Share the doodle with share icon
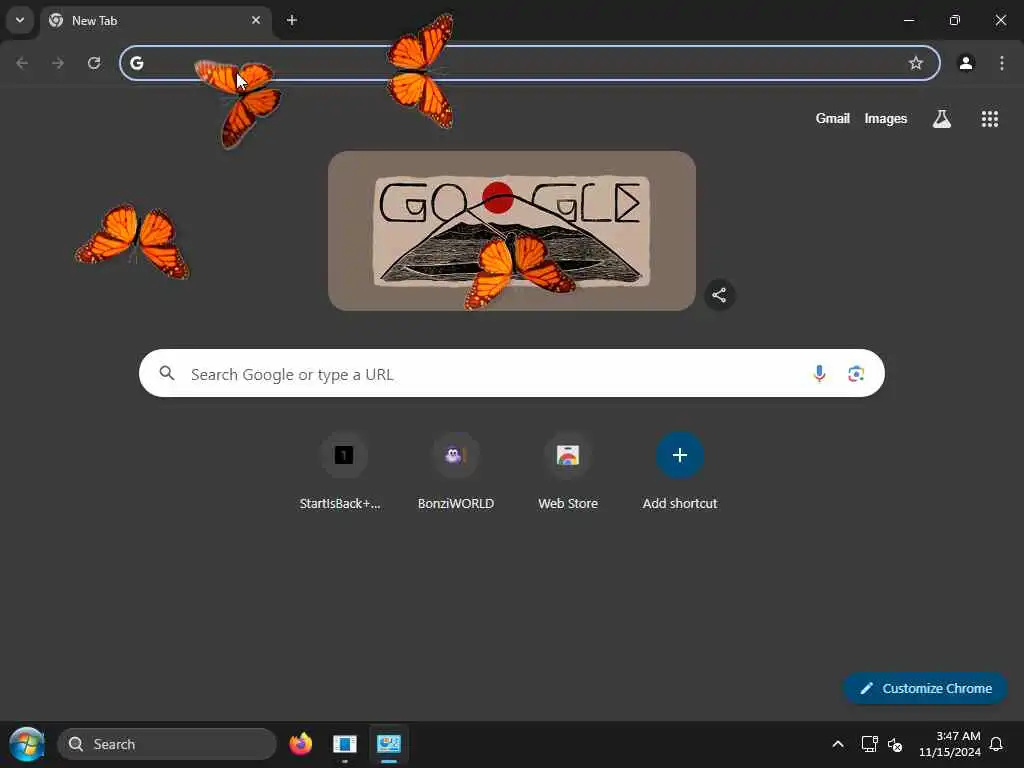The image size is (1024, 768). point(719,295)
